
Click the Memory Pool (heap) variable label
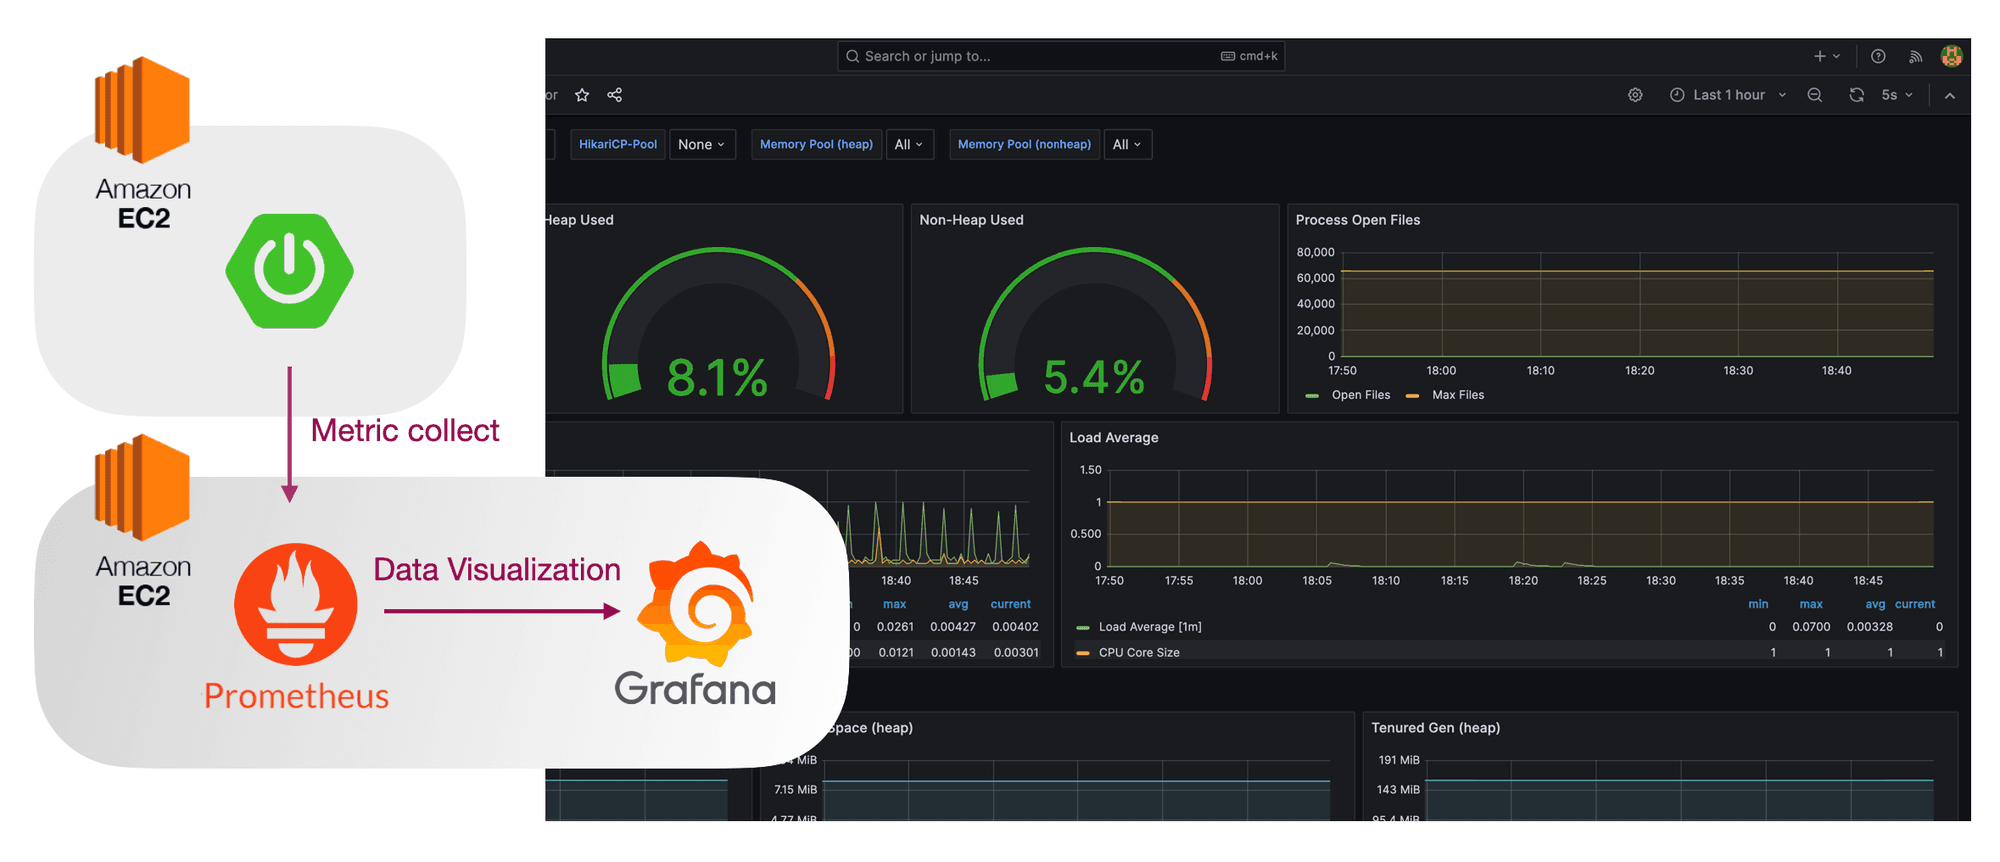pos(816,144)
